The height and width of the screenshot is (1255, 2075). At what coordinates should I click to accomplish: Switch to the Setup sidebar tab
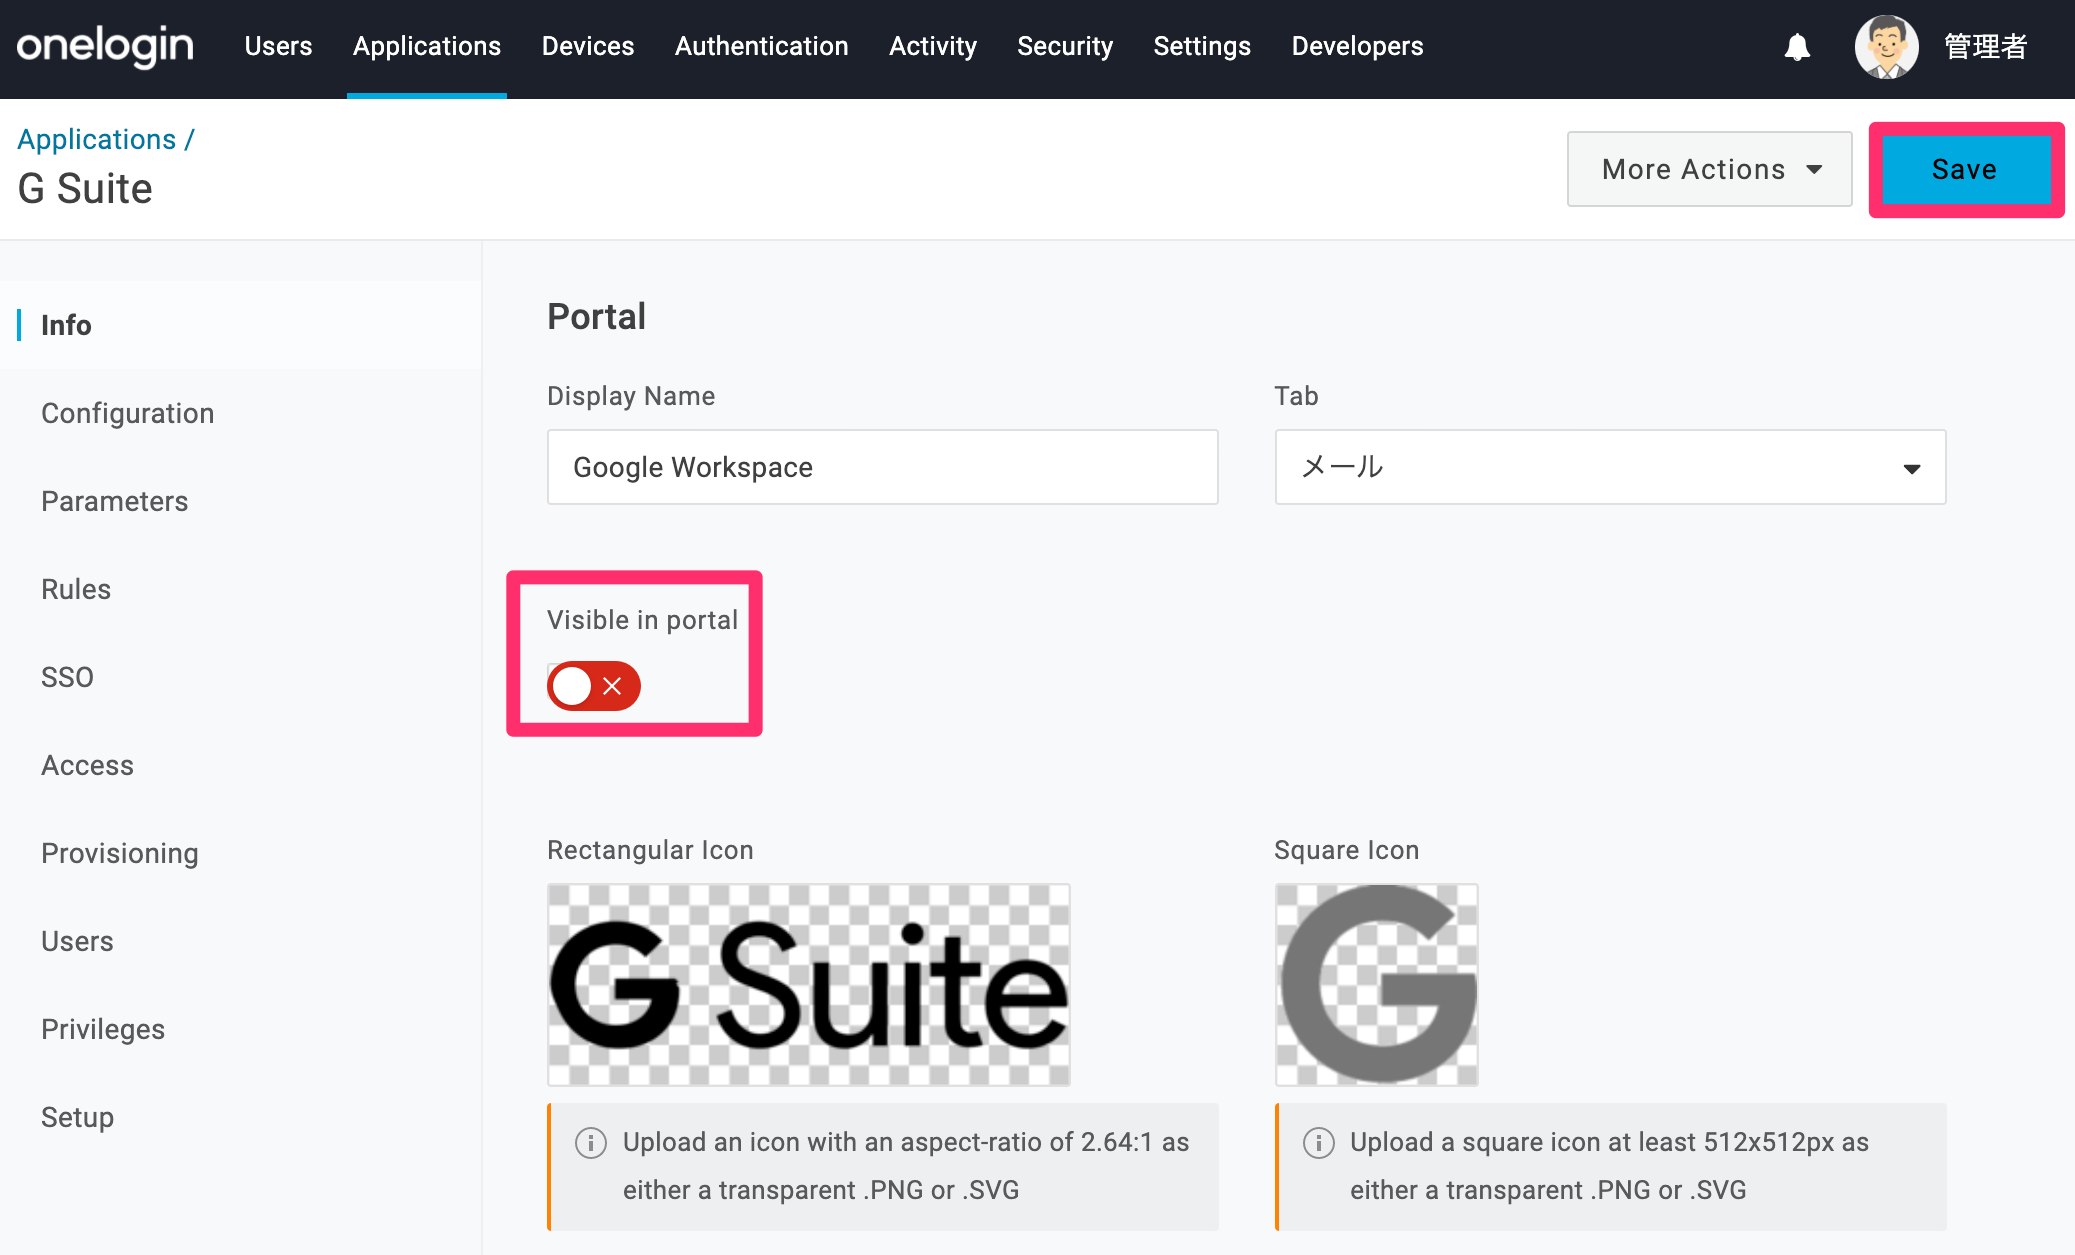point(240,1117)
